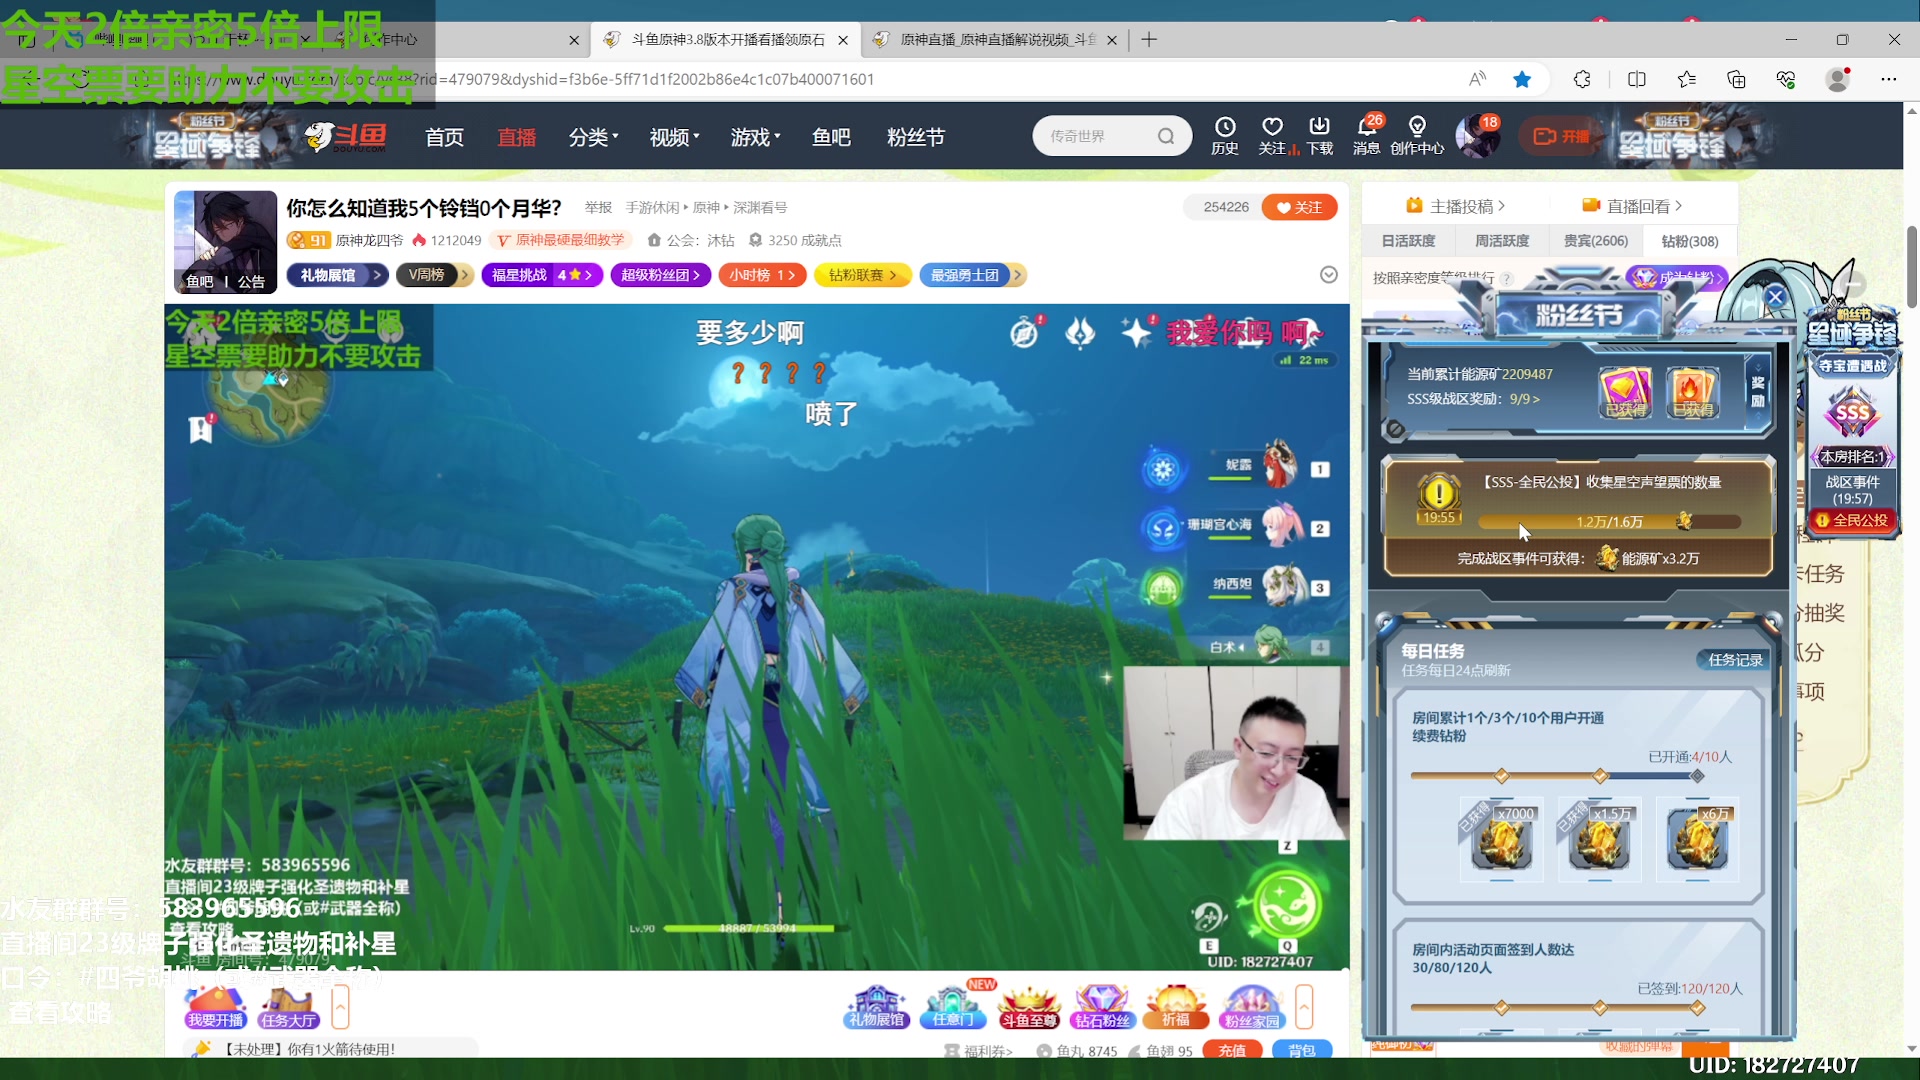Open 礼物展馆 icon below the player
This screenshot has width=1920, height=1080.
877,1006
